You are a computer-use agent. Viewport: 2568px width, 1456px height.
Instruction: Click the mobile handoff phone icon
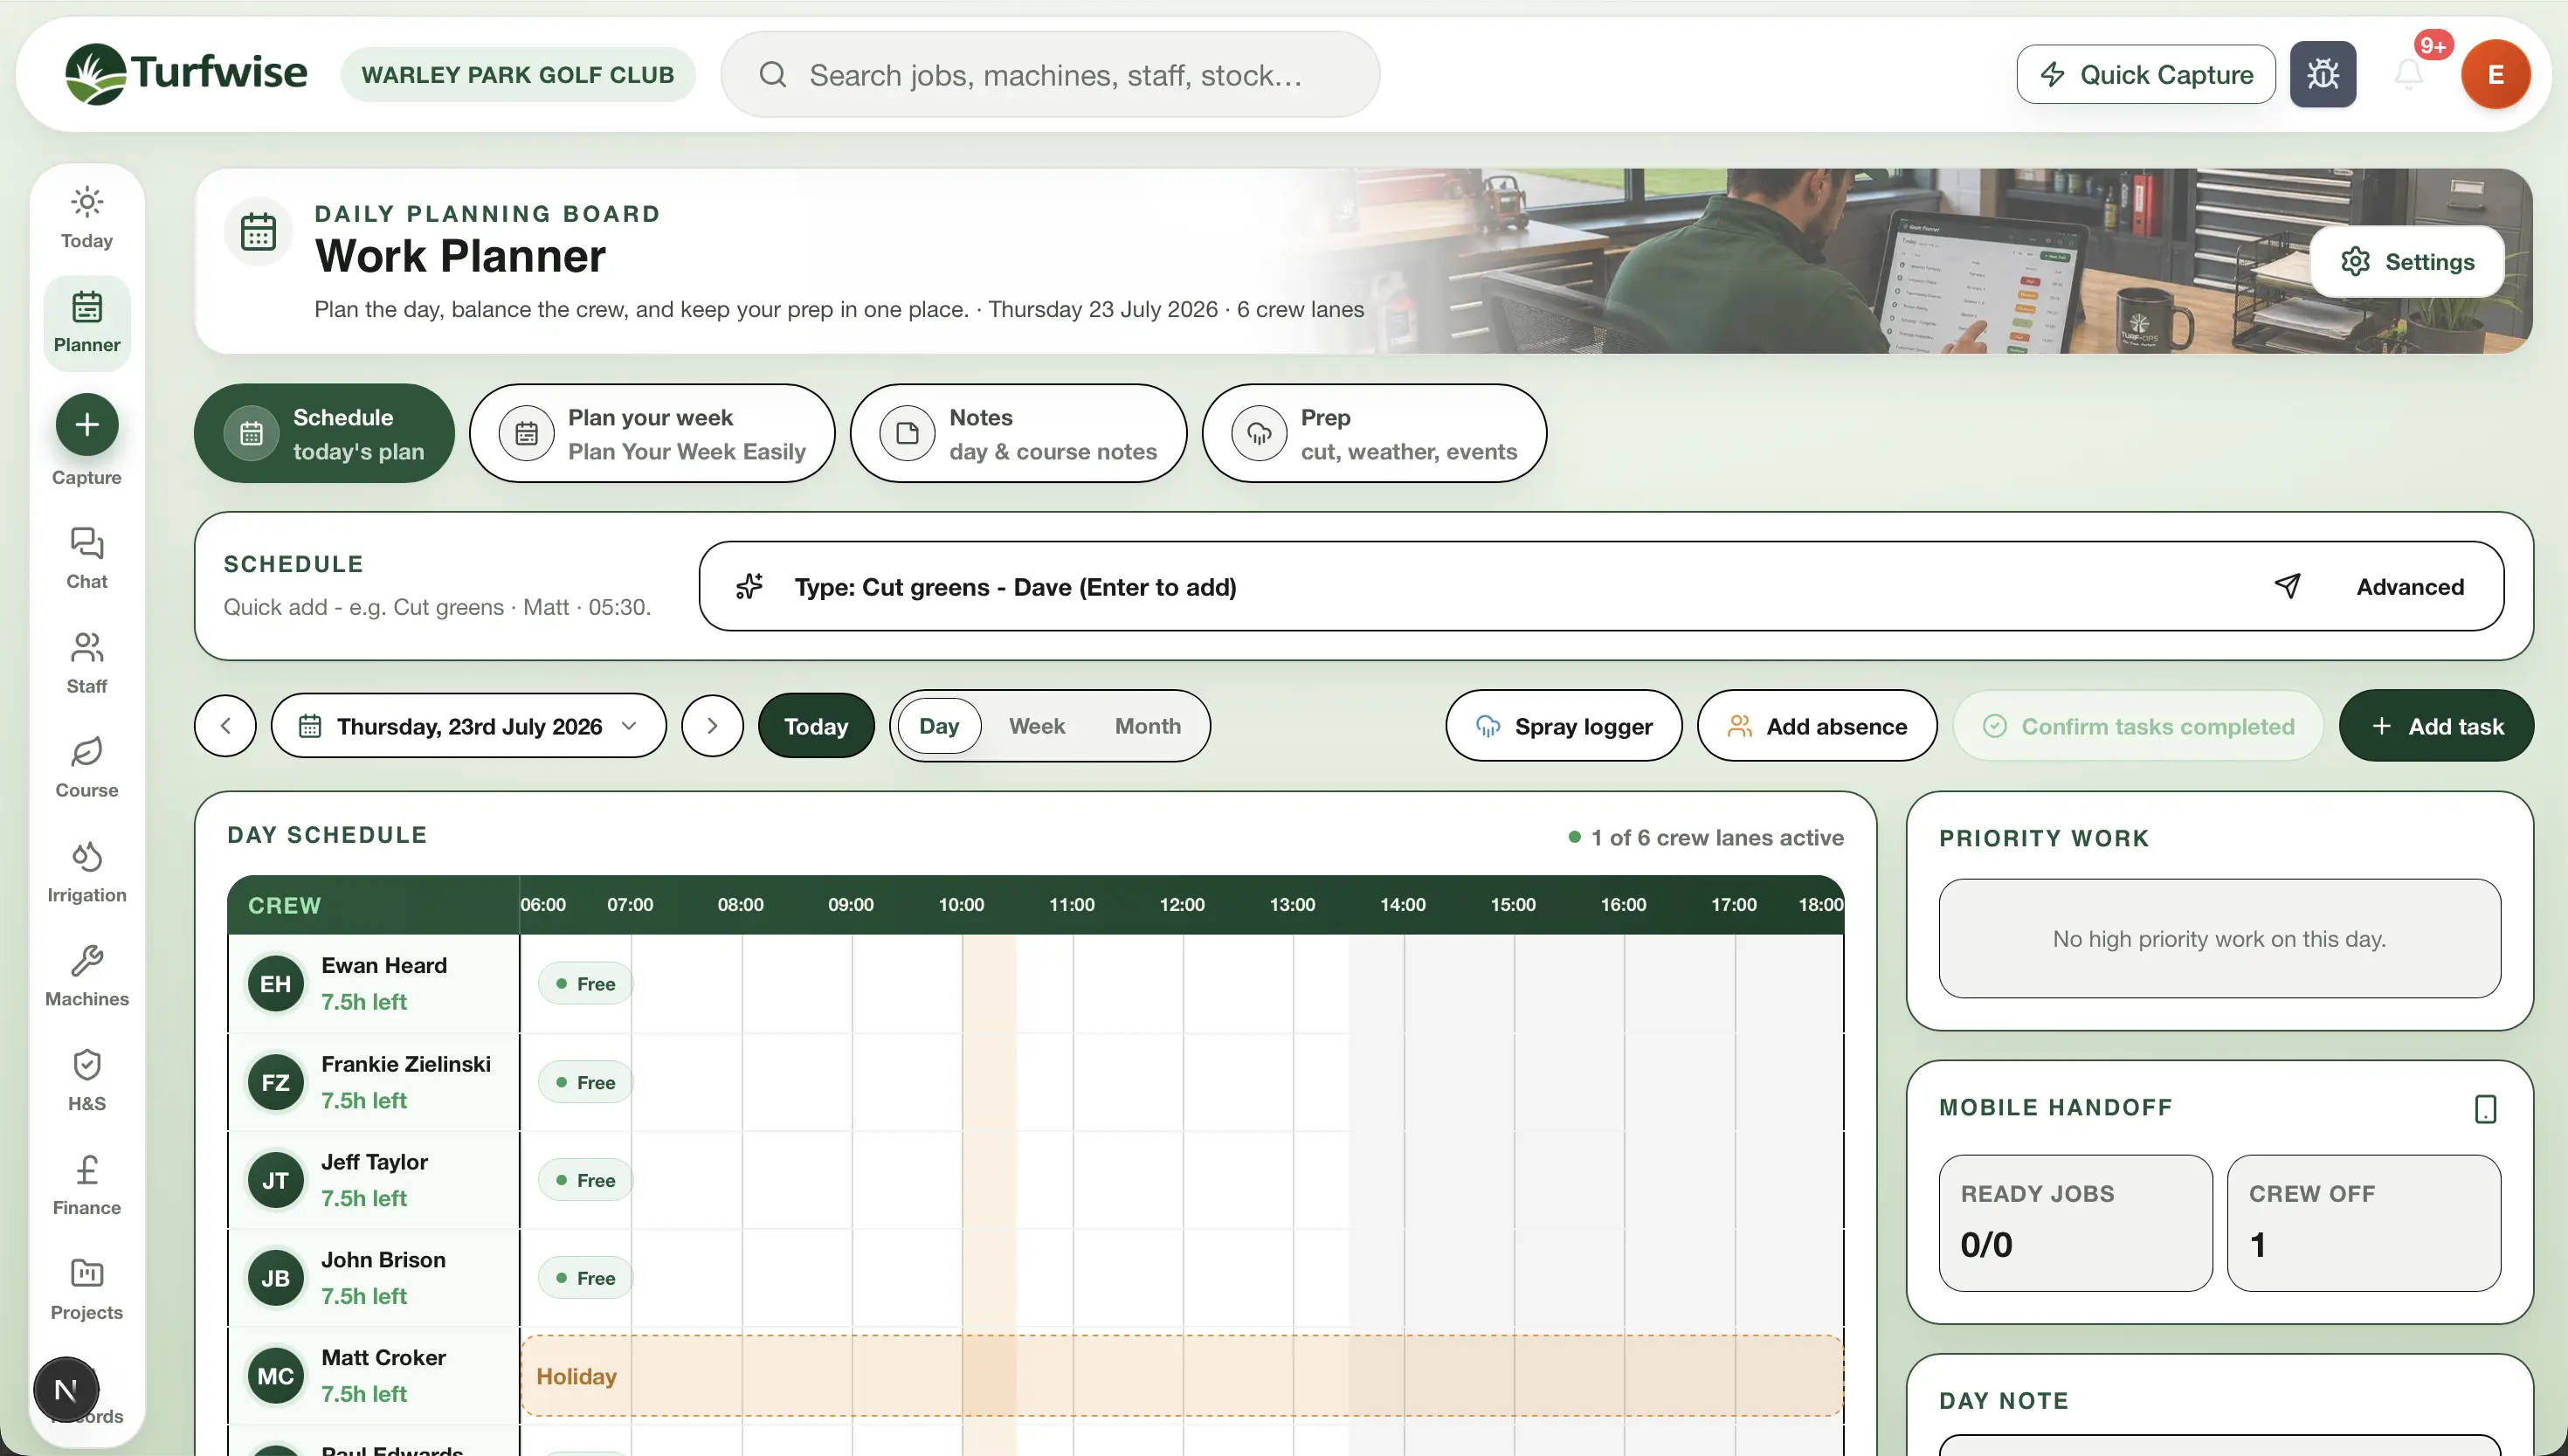click(2485, 1108)
